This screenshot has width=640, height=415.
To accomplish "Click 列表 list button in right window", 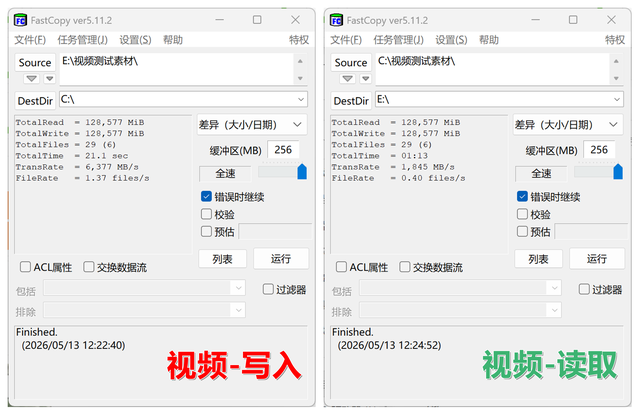I will tap(538, 259).
